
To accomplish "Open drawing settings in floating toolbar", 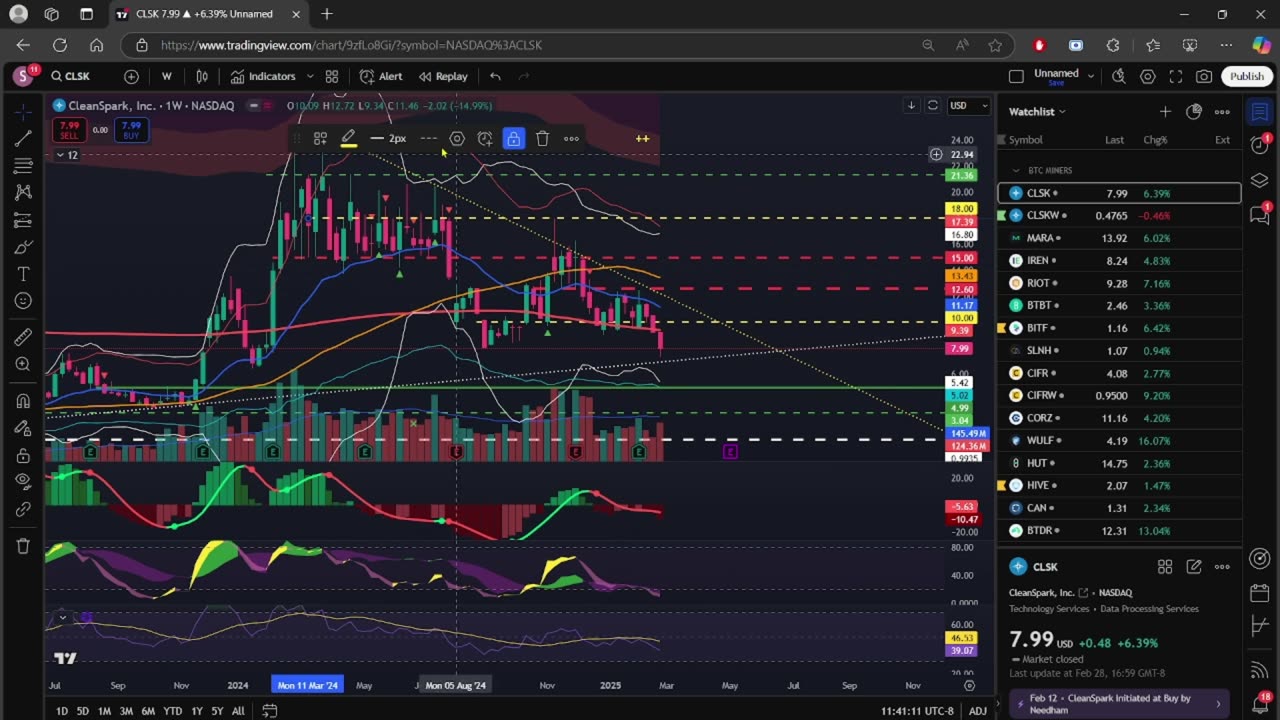I will coord(457,139).
